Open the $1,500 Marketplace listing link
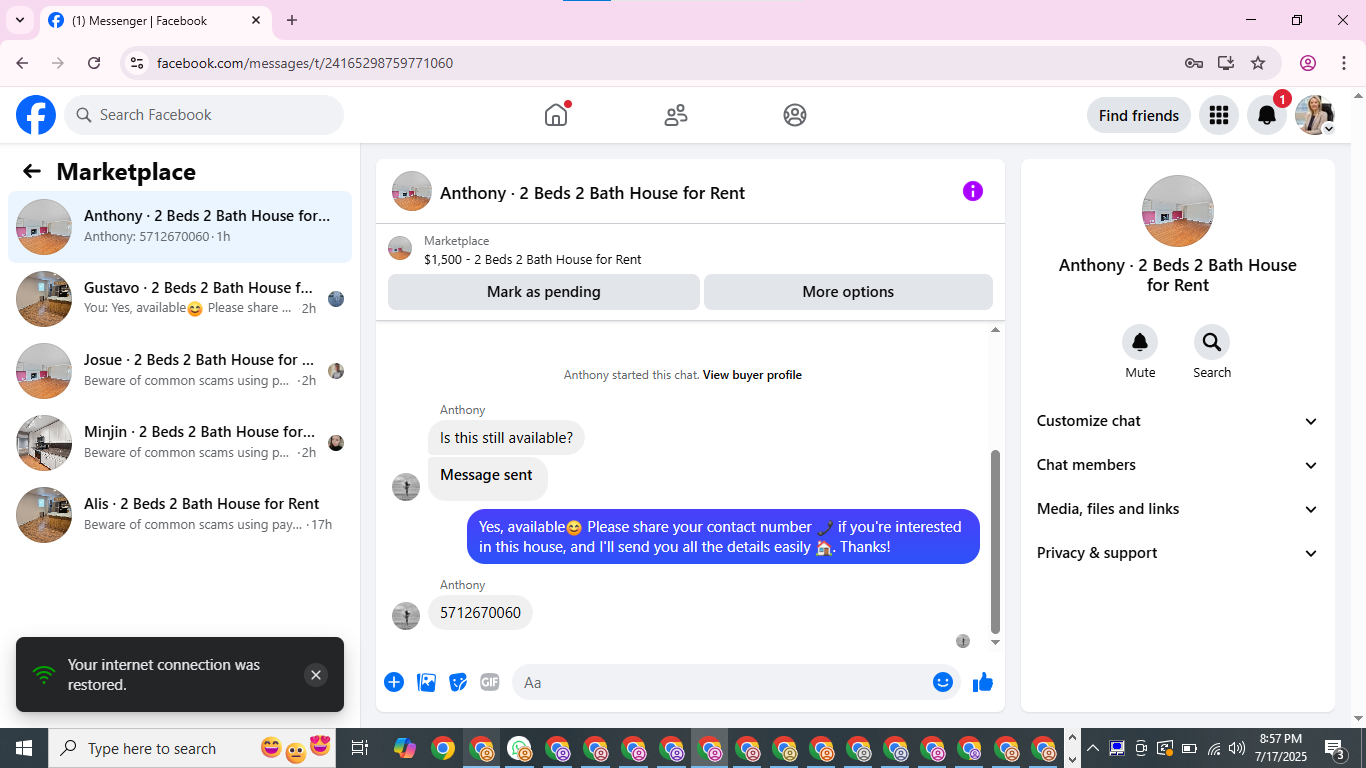Viewport: 1366px width, 768px height. 533,259
